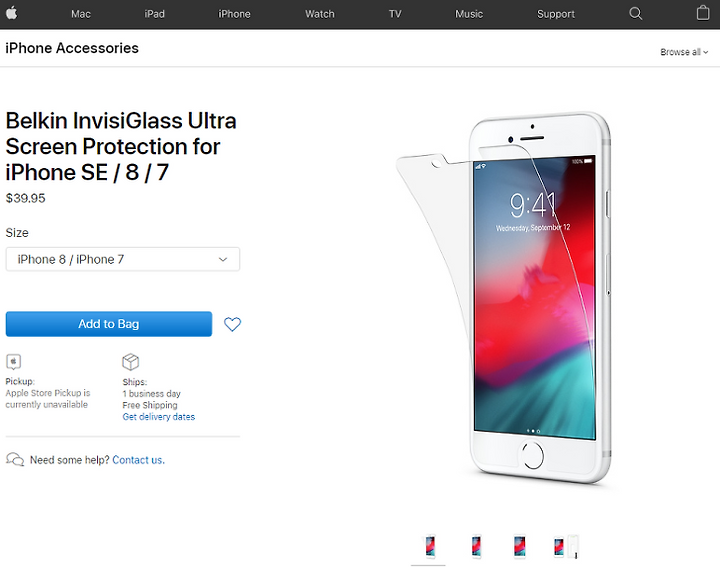Open the Contact us link

(138, 460)
